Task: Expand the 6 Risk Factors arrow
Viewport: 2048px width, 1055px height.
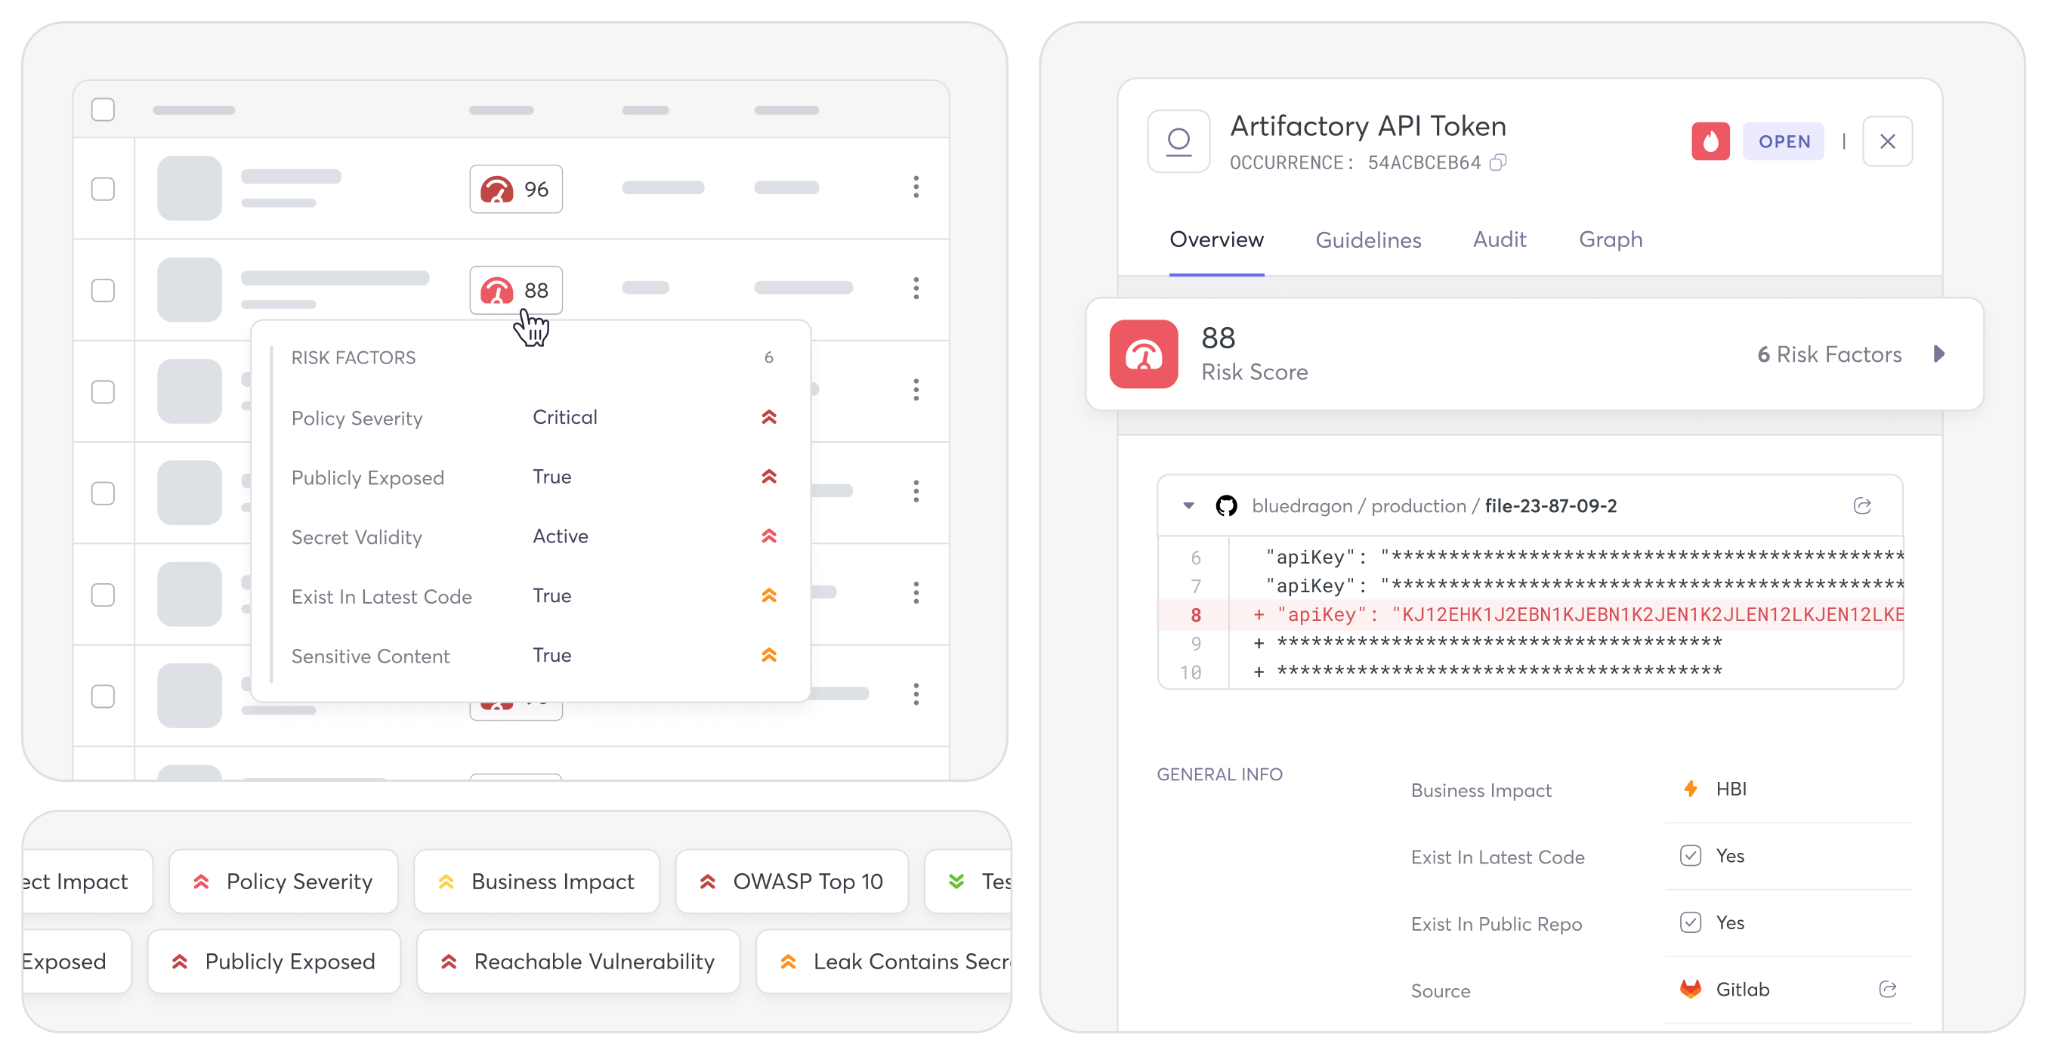Action: coord(1939,354)
